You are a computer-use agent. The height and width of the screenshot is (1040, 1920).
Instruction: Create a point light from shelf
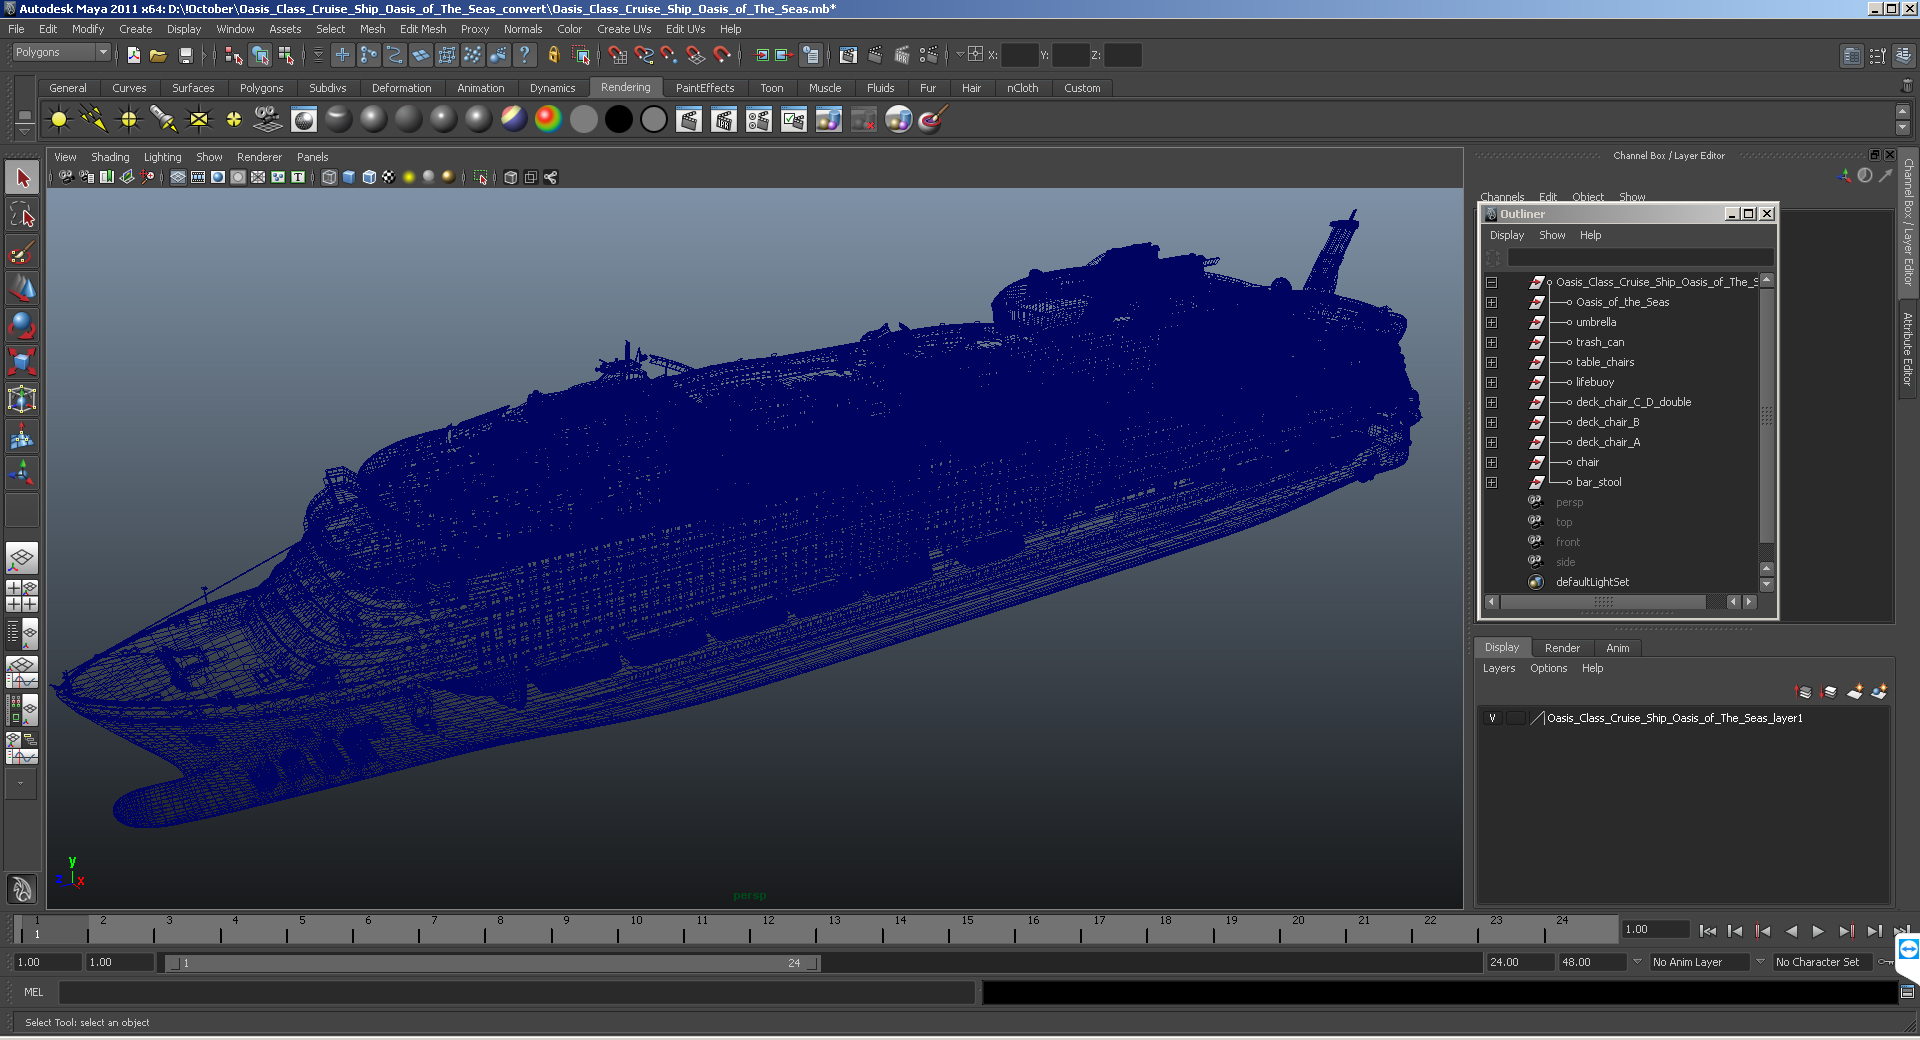(x=129, y=120)
